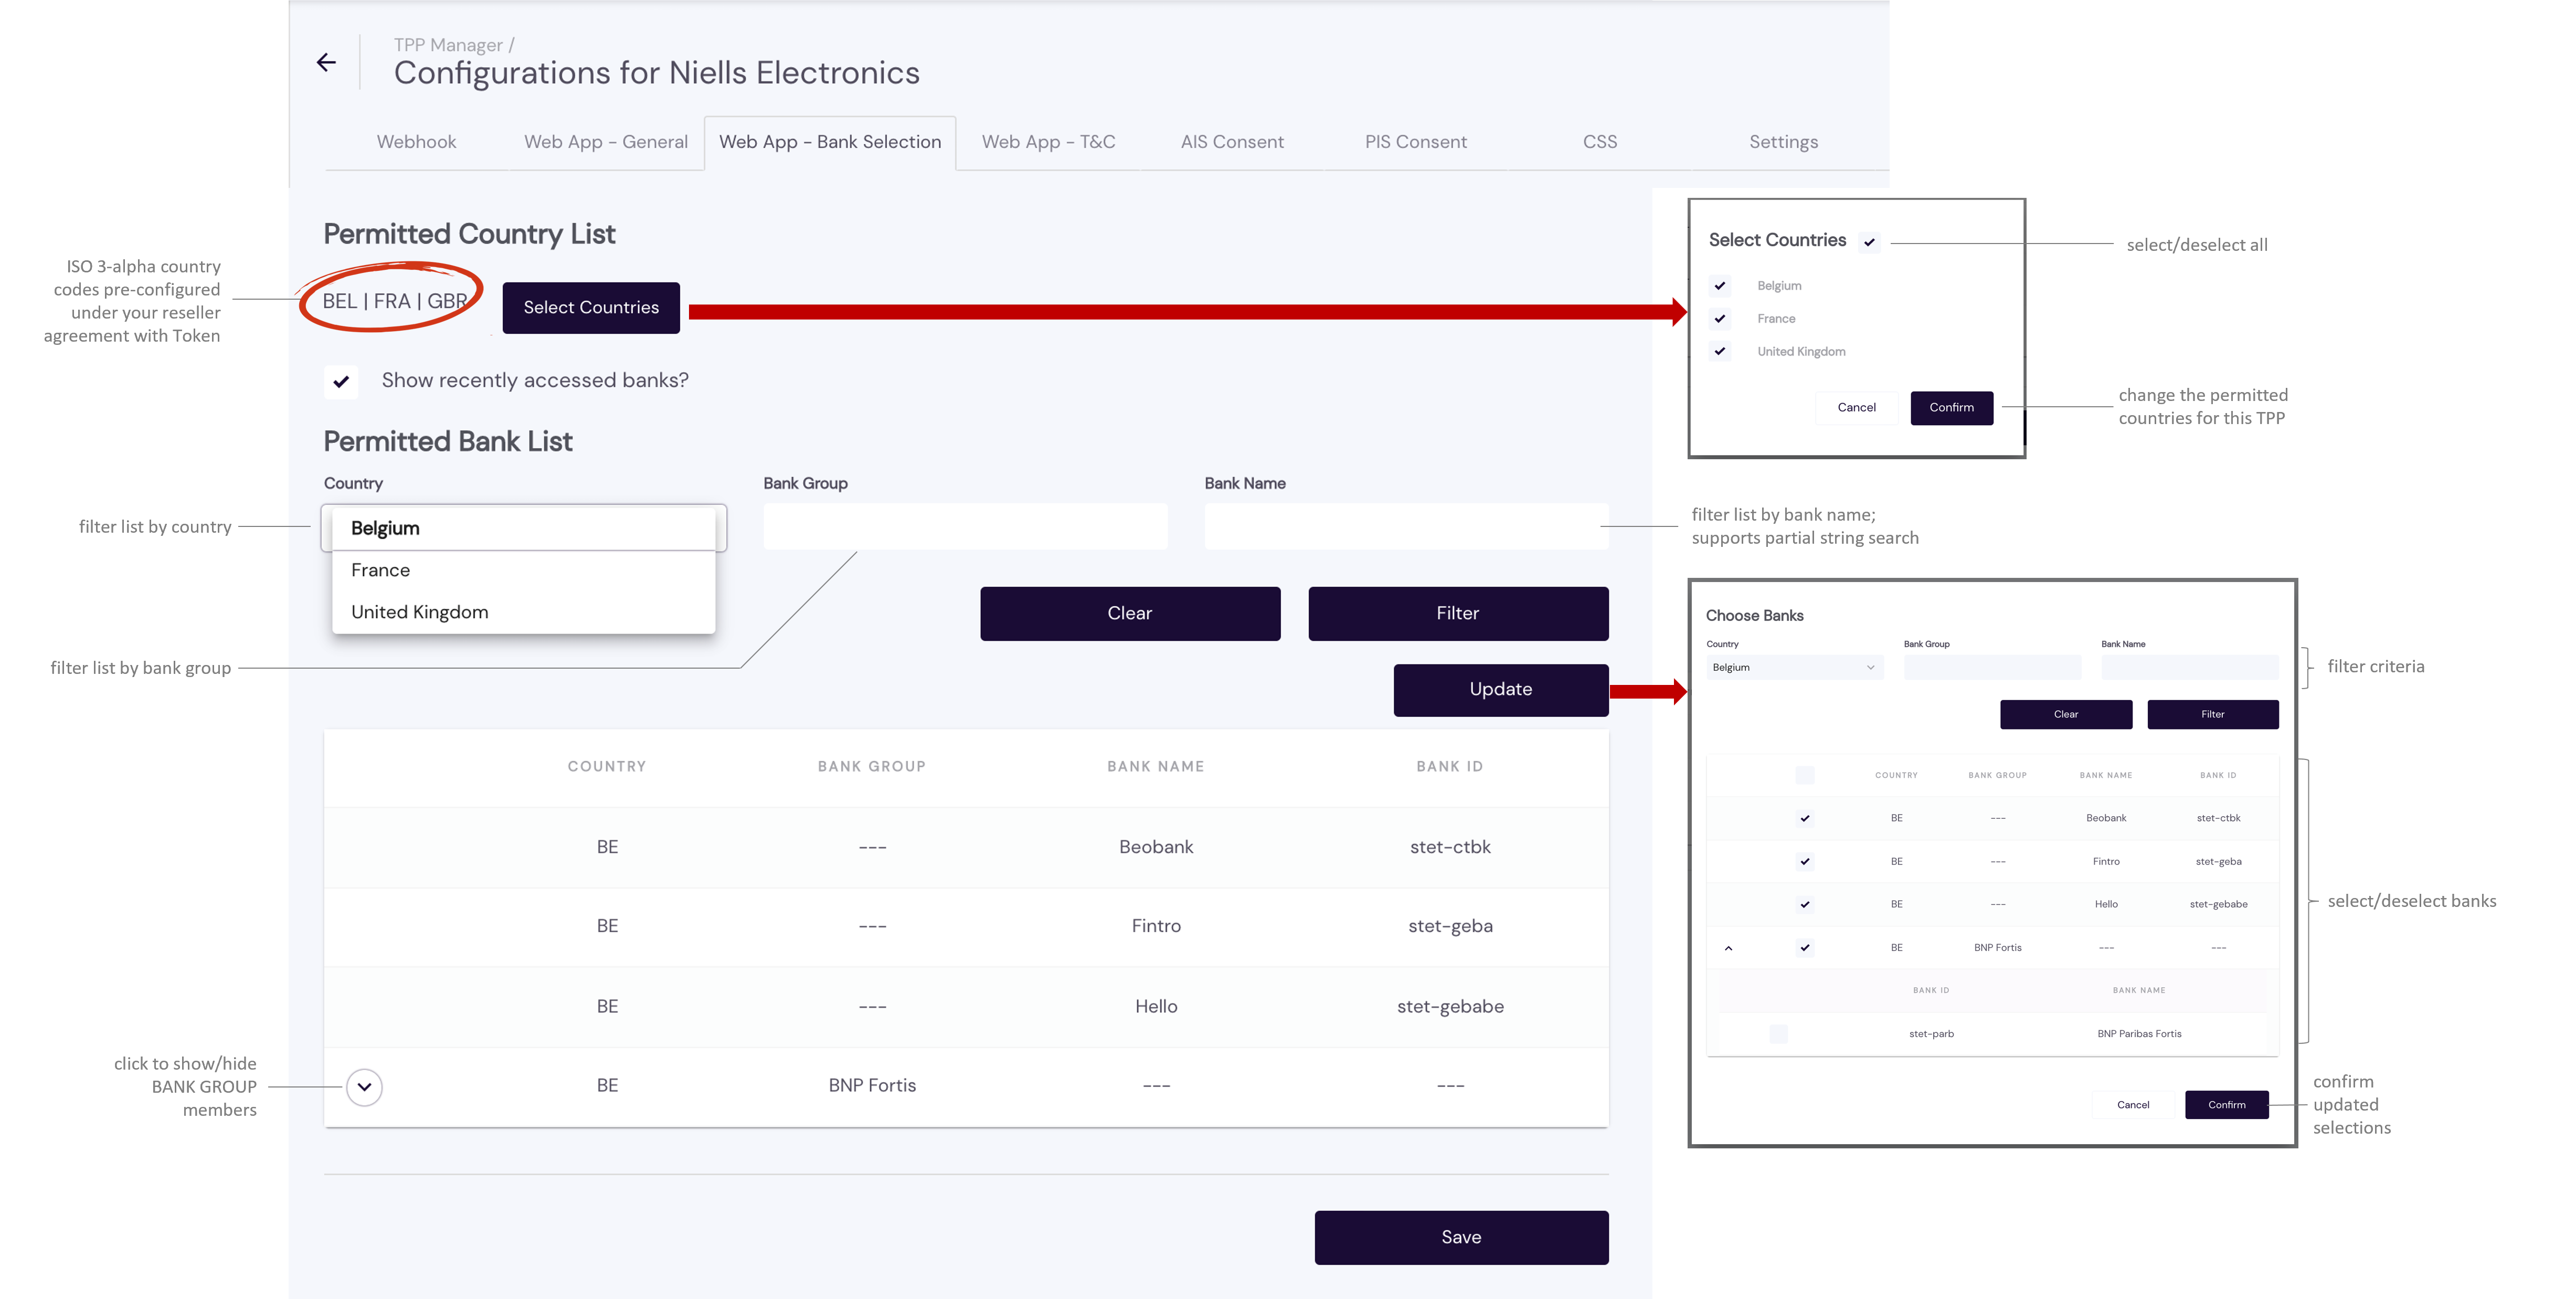Expand BNP Fortis bank group members

pyautogui.click(x=364, y=1087)
